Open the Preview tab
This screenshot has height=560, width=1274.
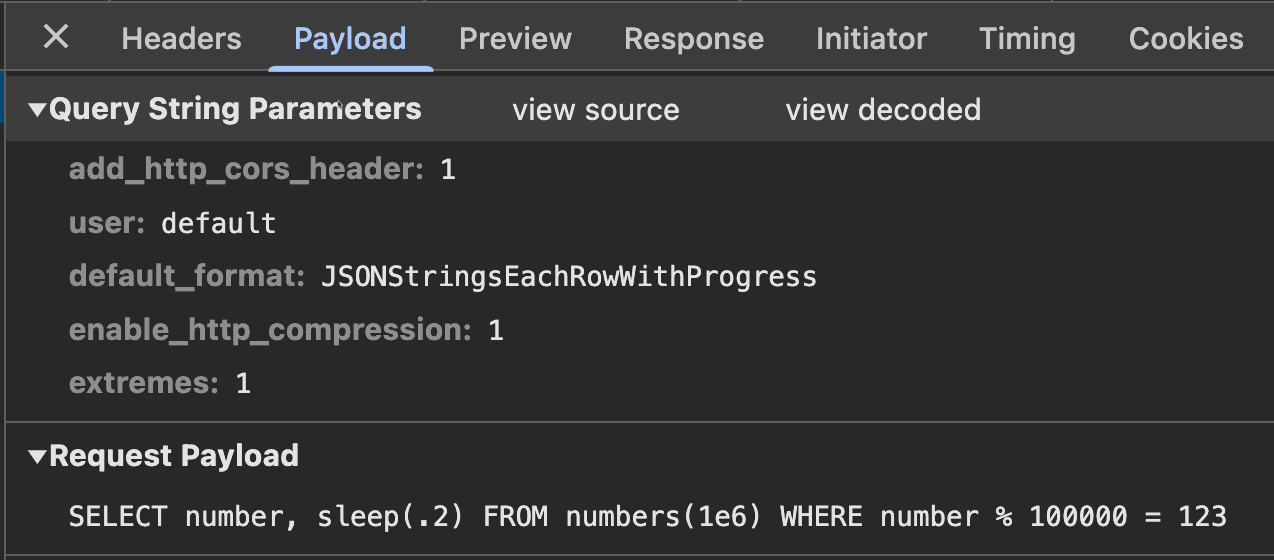515,39
